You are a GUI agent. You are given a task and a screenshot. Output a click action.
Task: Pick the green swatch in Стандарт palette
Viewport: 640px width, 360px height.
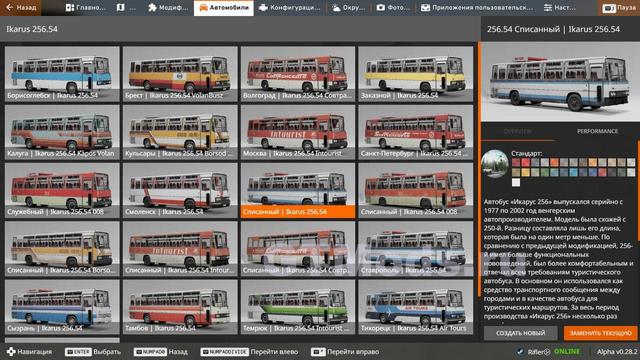545,173
